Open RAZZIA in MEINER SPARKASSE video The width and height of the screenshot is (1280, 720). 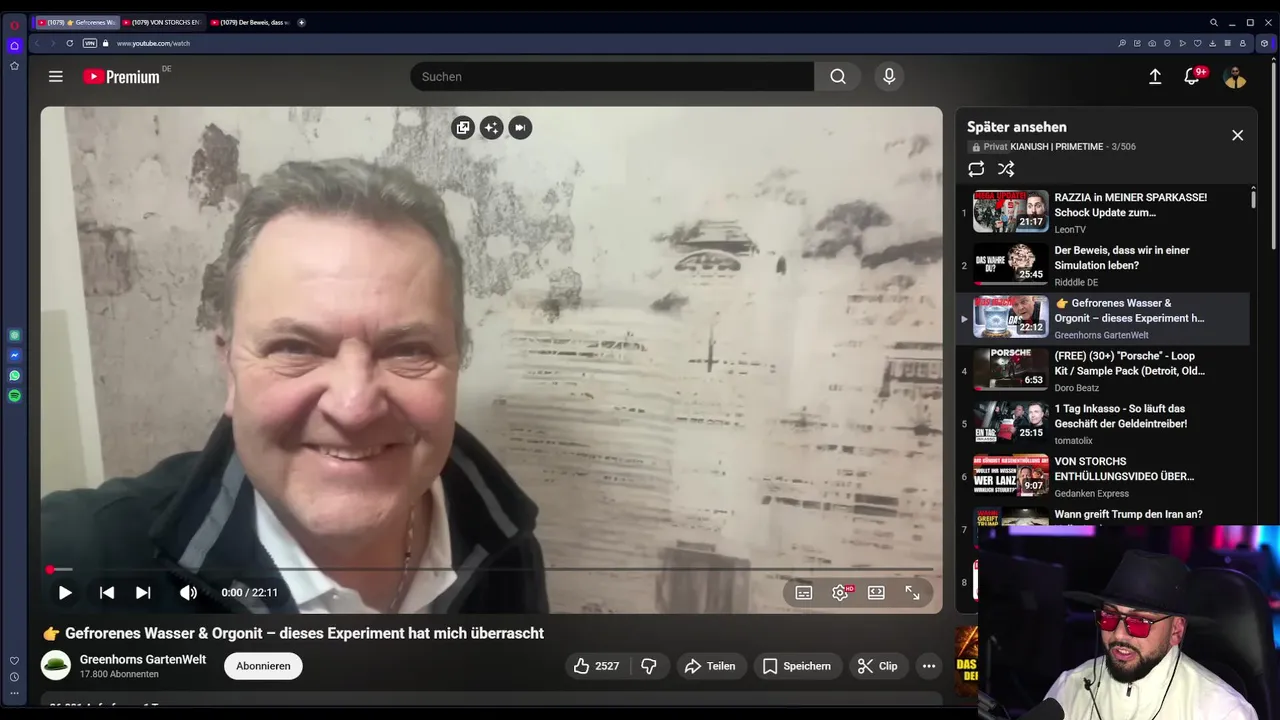[x=1103, y=212]
